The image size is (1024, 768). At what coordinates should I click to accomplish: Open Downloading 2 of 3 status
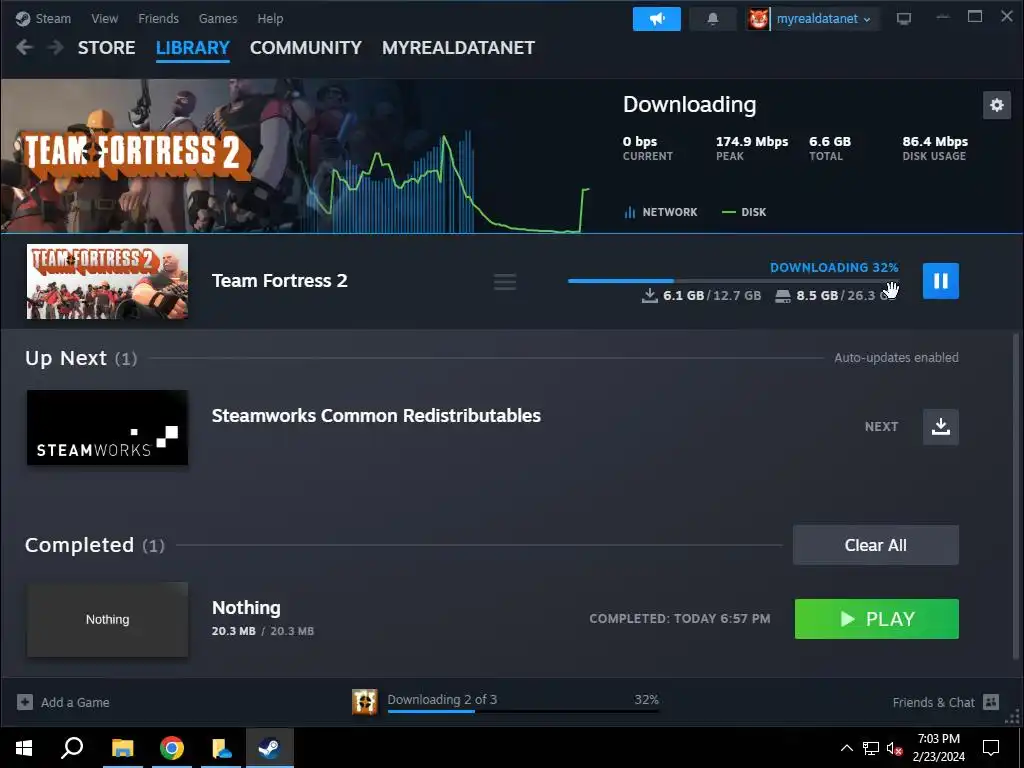click(442, 699)
